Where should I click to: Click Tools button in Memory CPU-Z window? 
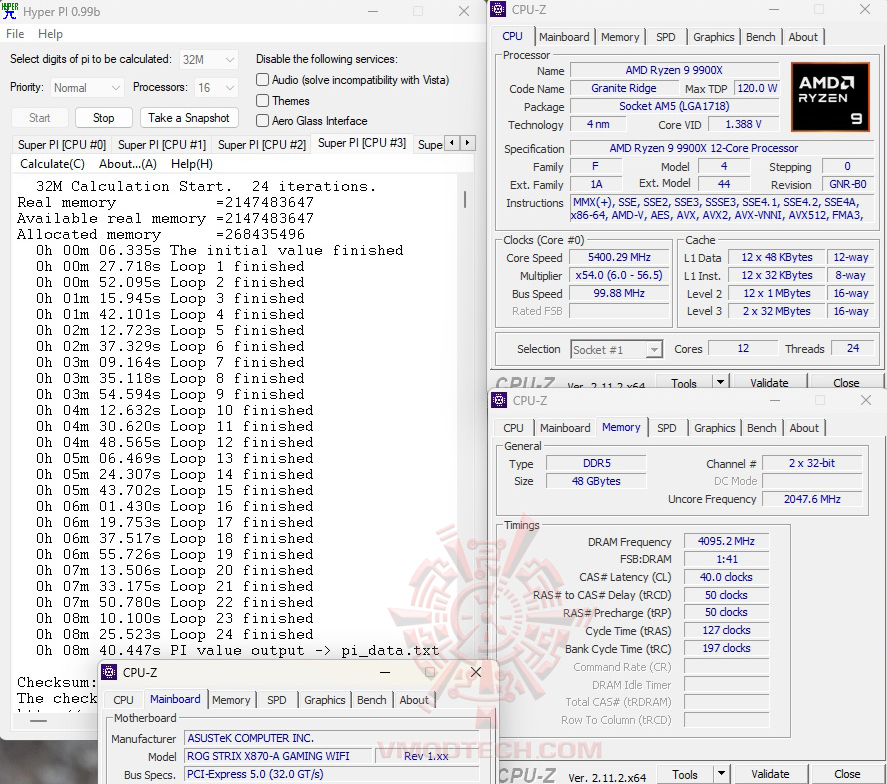point(684,774)
